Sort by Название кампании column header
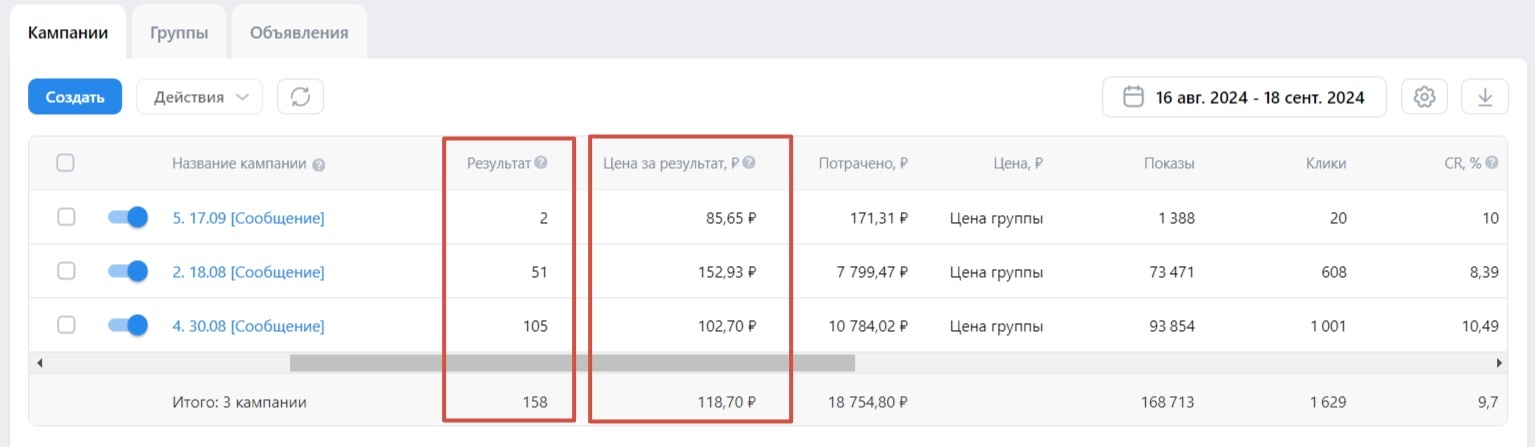 (x=239, y=164)
